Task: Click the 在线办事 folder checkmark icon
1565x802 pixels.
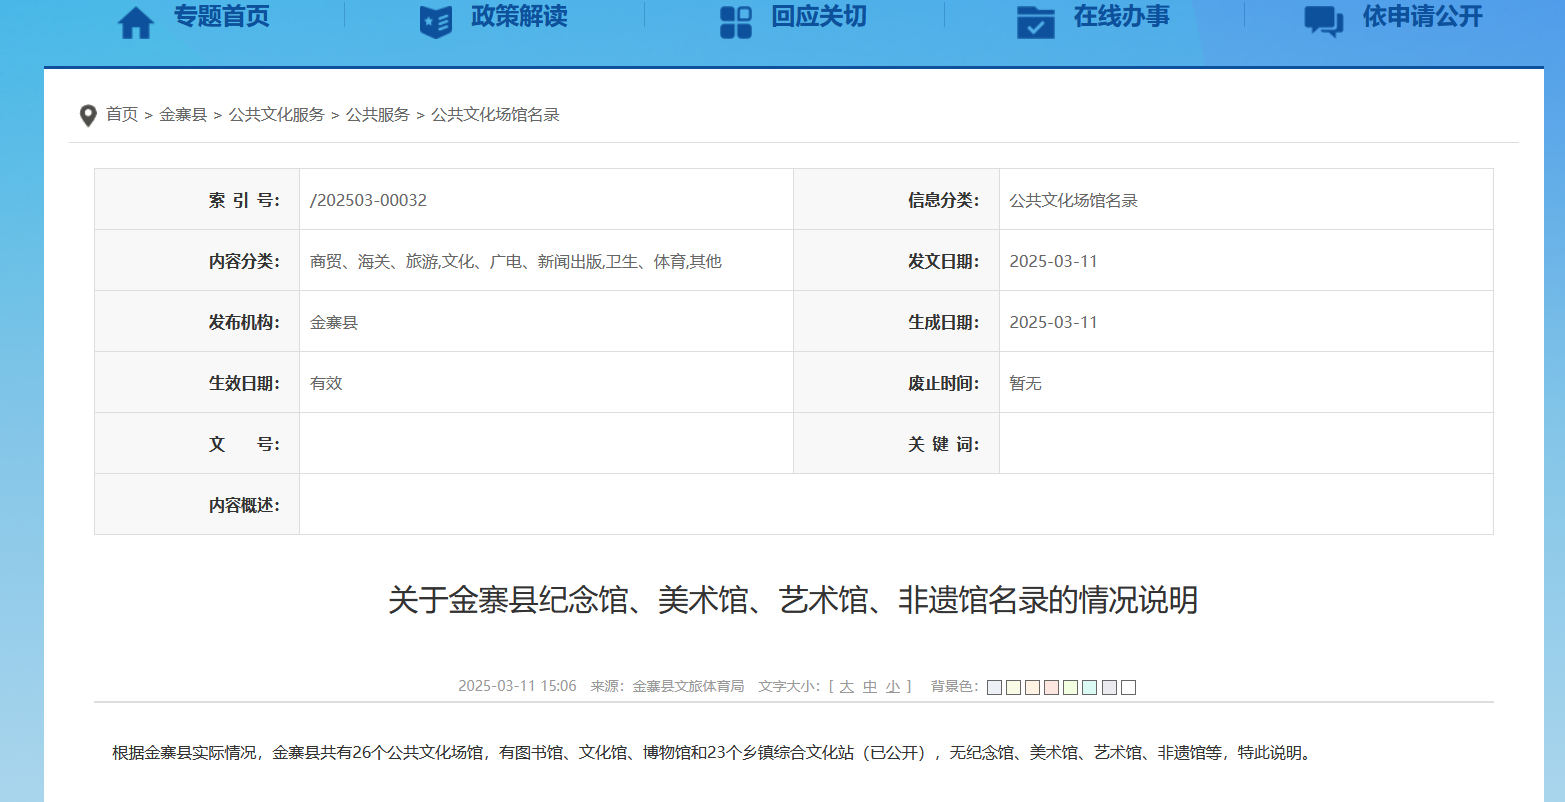Action: (1035, 21)
